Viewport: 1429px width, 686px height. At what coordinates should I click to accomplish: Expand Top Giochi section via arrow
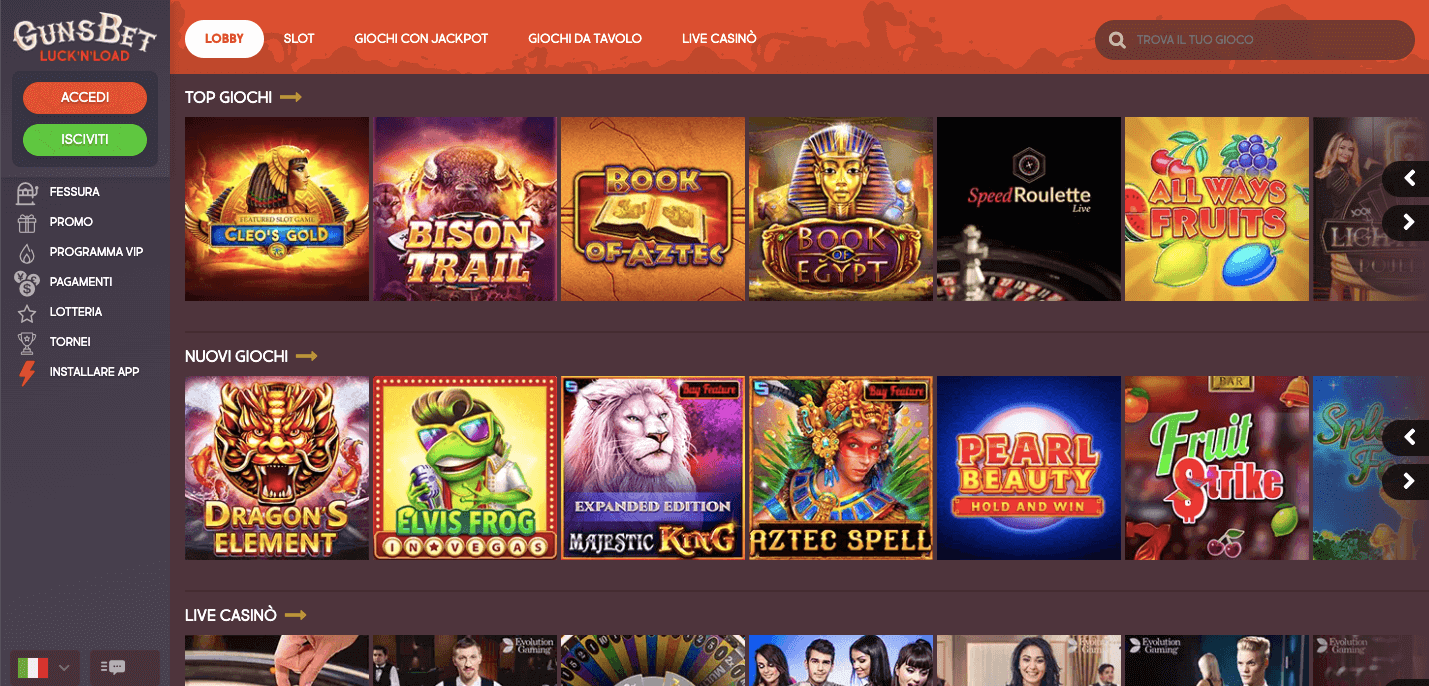click(x=291, y=97)
